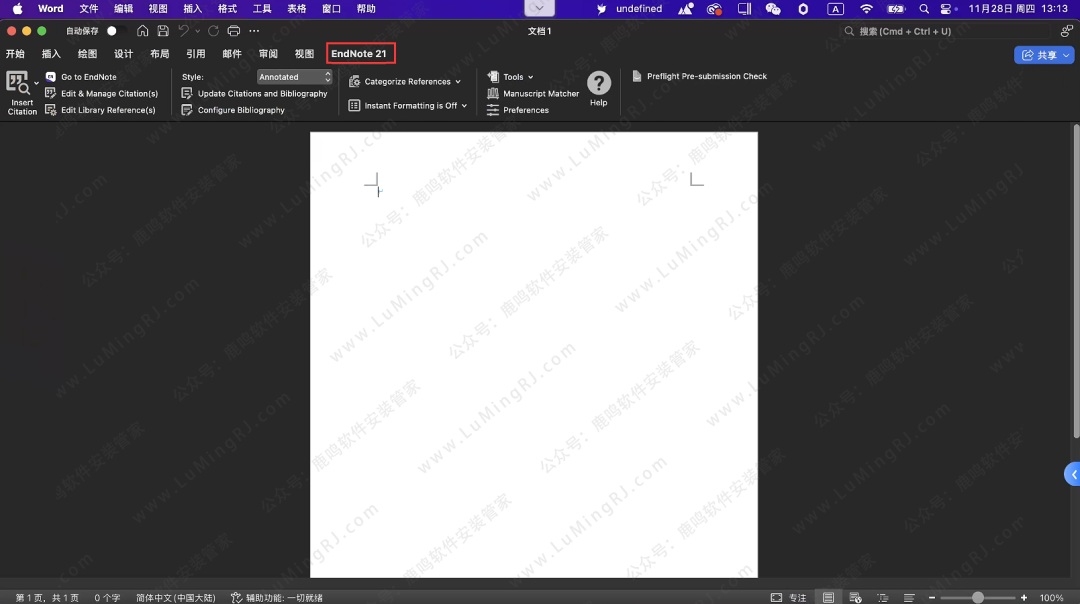
Task: Expand the Categorize References menu
Action: pos(412,82)
